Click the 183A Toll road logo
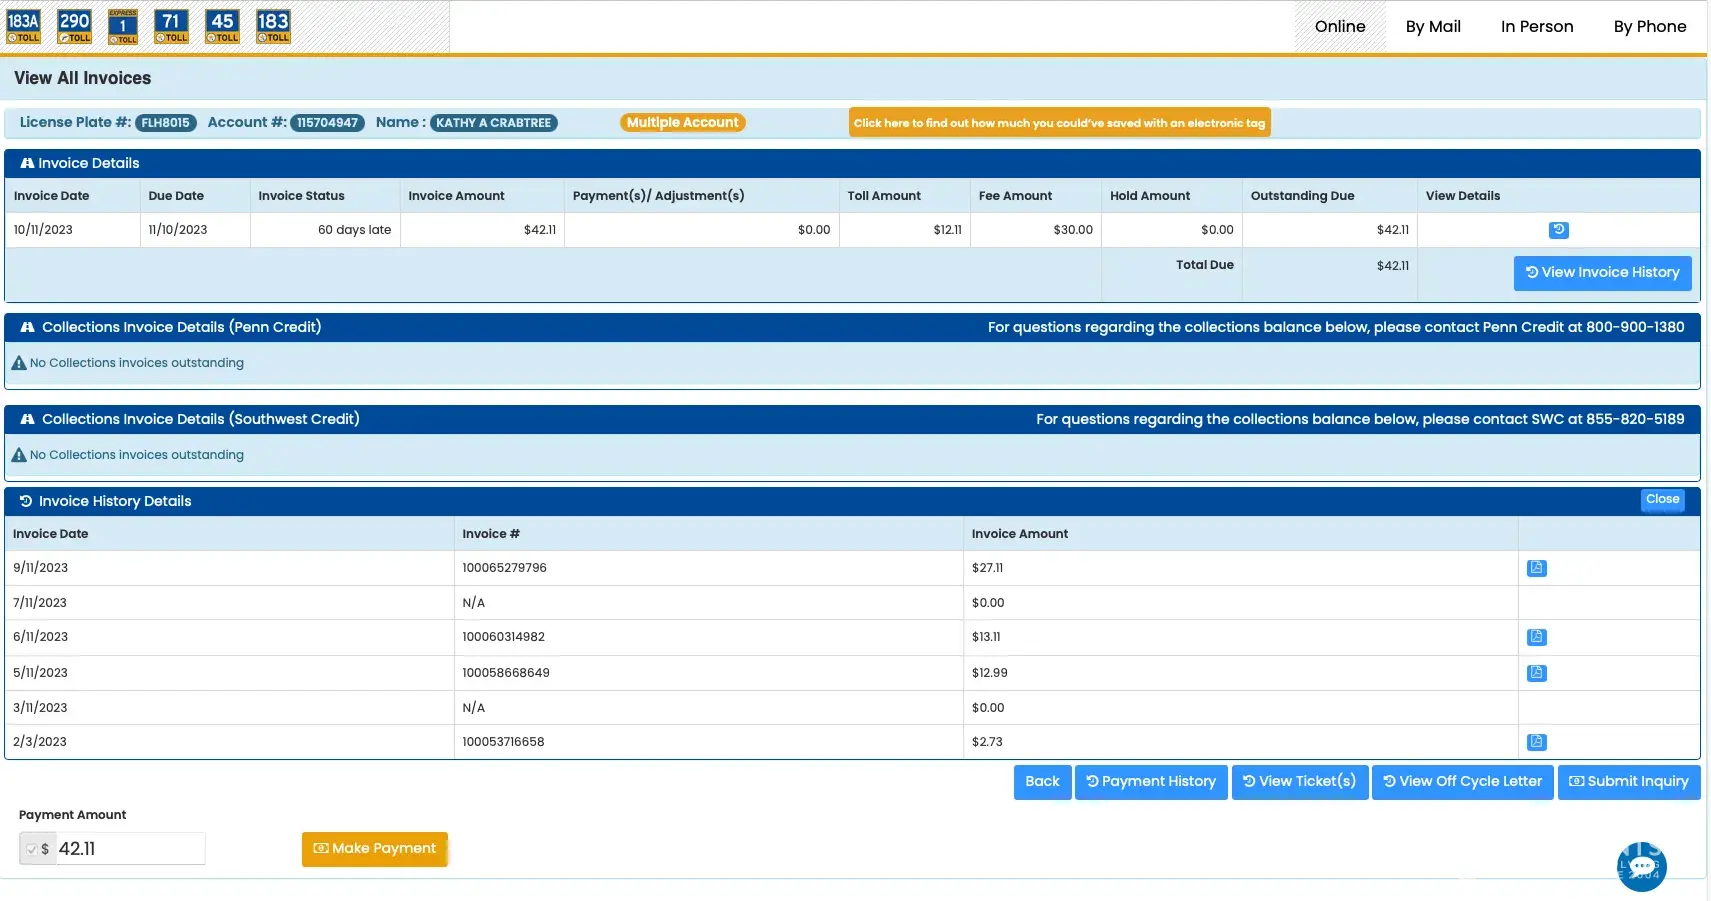This screenshot has width=1711, height=901. 23,27
